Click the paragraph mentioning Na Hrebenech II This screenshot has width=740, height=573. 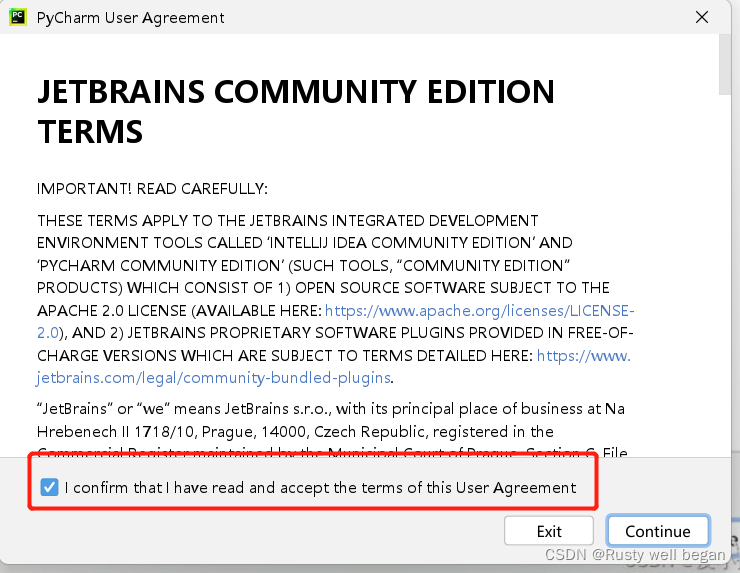coord(332,430)
